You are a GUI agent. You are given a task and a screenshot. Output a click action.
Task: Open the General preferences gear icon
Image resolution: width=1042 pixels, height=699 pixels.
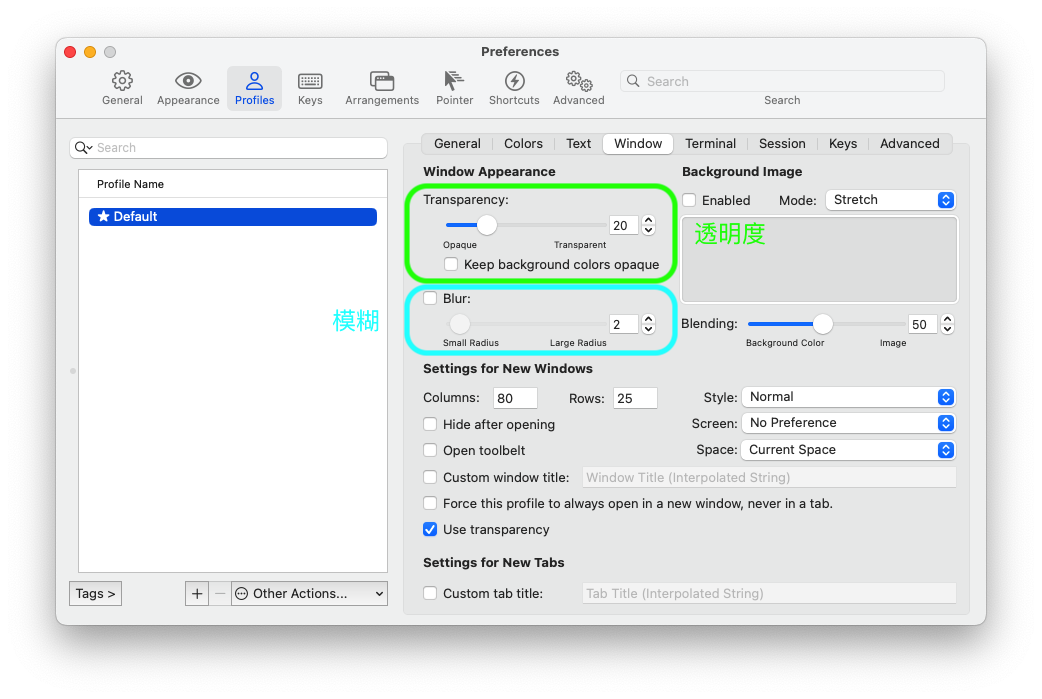click(122, 81)
